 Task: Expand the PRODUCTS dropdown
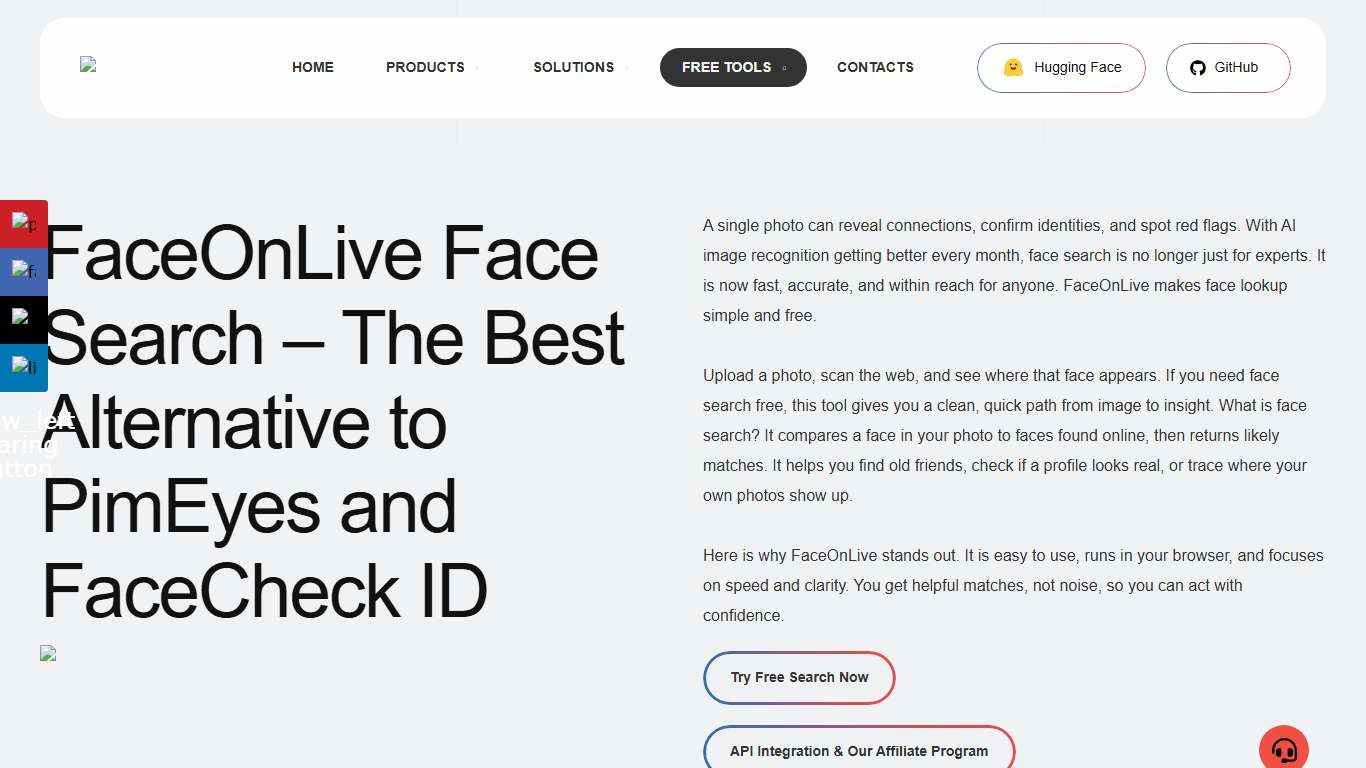pos(477,68)
